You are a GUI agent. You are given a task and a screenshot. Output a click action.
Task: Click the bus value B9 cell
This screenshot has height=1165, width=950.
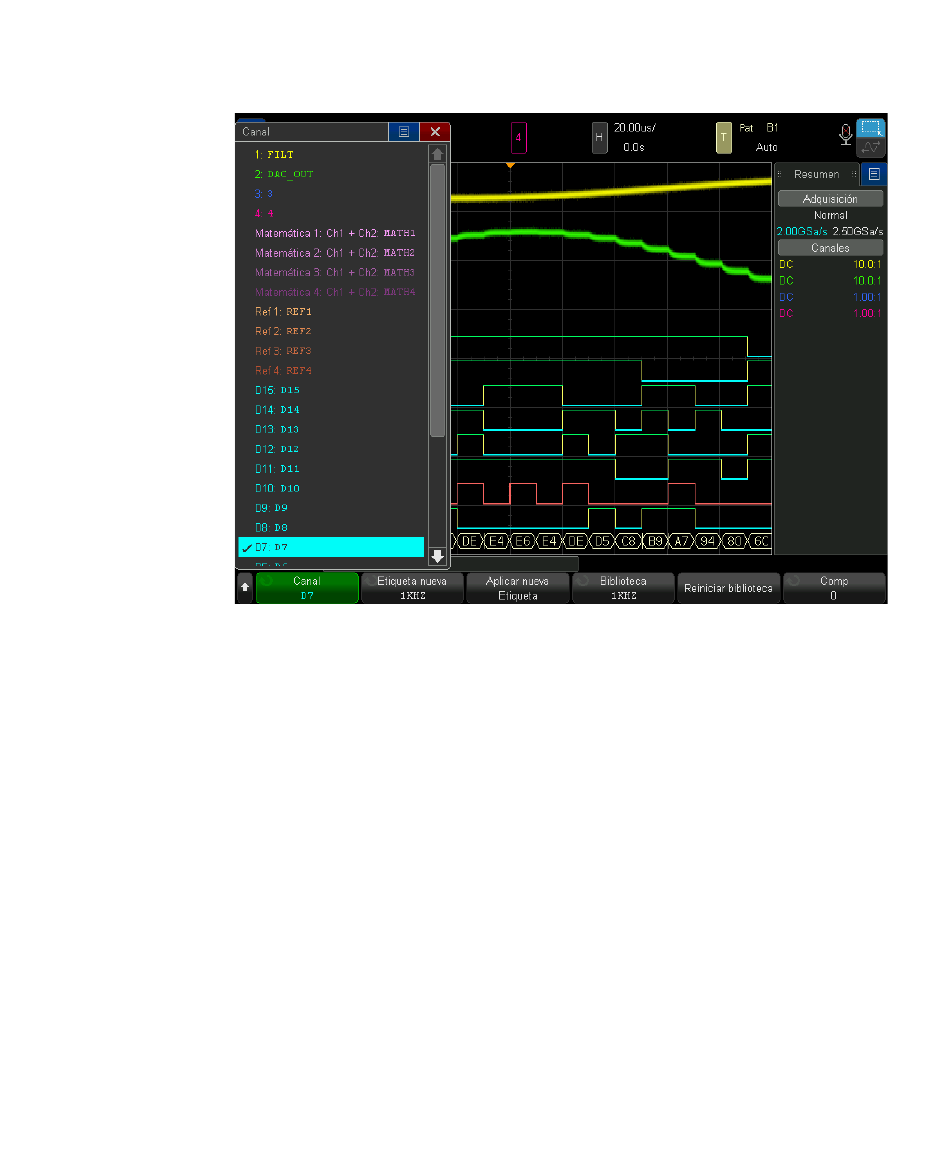coord(655,542)
